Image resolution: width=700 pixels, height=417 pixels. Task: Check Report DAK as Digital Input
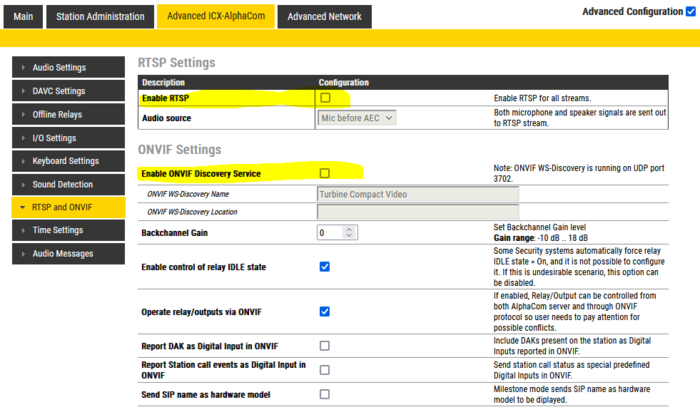325,345
